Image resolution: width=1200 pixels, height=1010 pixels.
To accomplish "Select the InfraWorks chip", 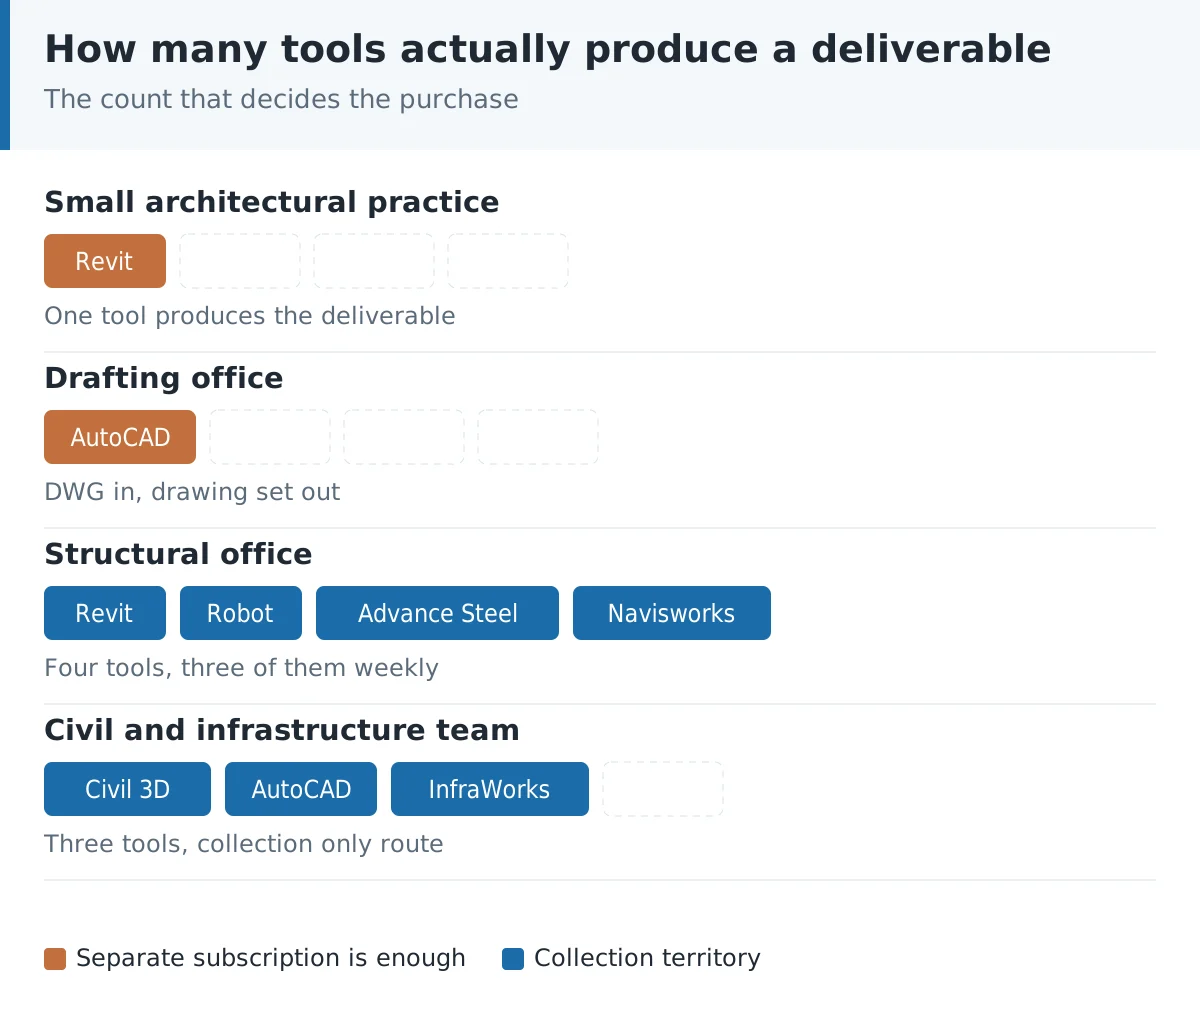I will (x=490, y=789).
